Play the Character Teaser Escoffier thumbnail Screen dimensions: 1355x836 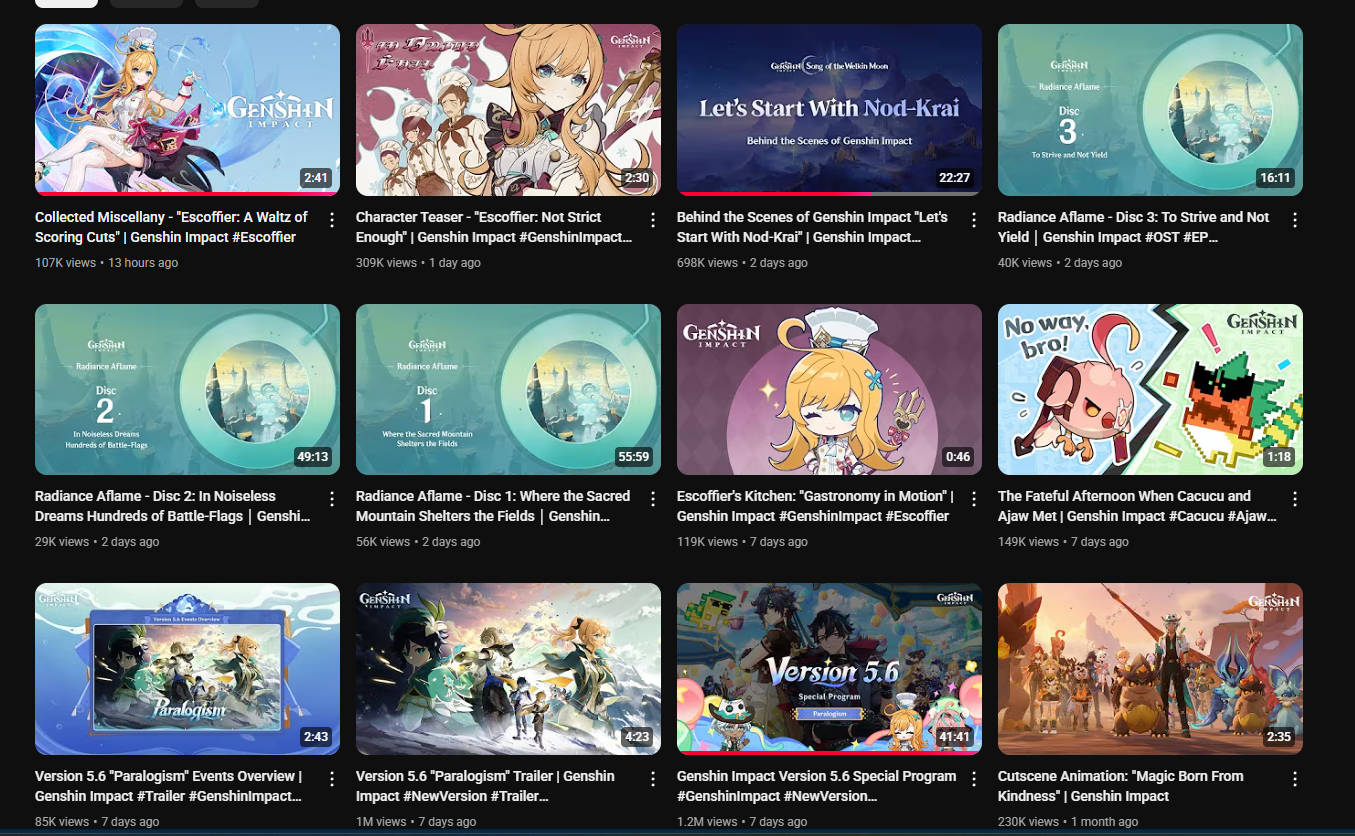click(508, 110)
